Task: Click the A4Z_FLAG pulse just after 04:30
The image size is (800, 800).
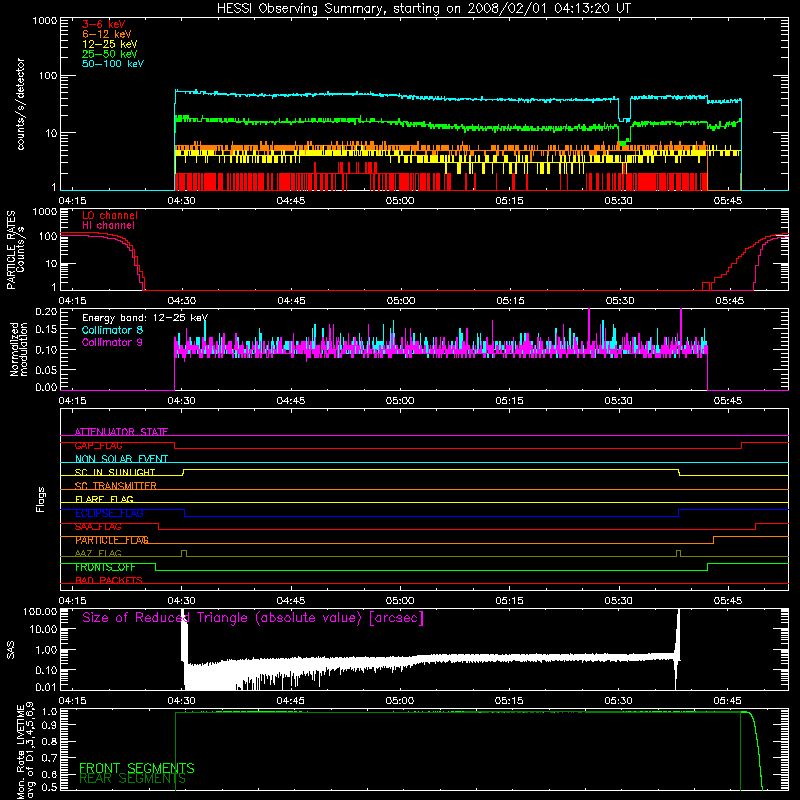Action: [x=184, y=554]
